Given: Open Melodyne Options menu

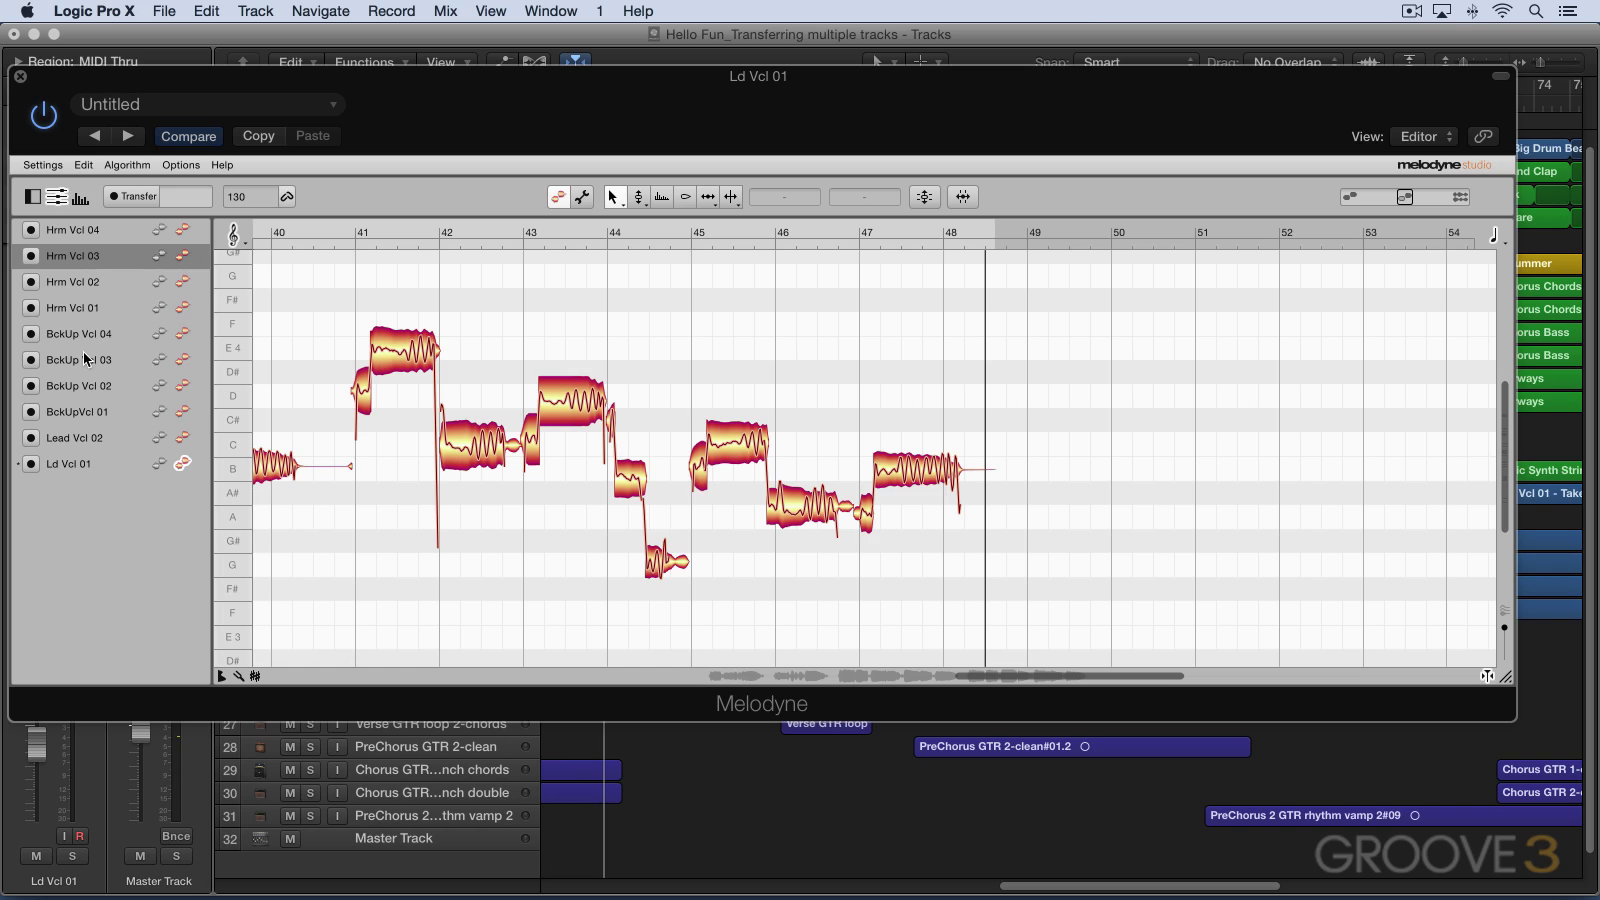Looking at the screenshot, I should click(181, 165).
